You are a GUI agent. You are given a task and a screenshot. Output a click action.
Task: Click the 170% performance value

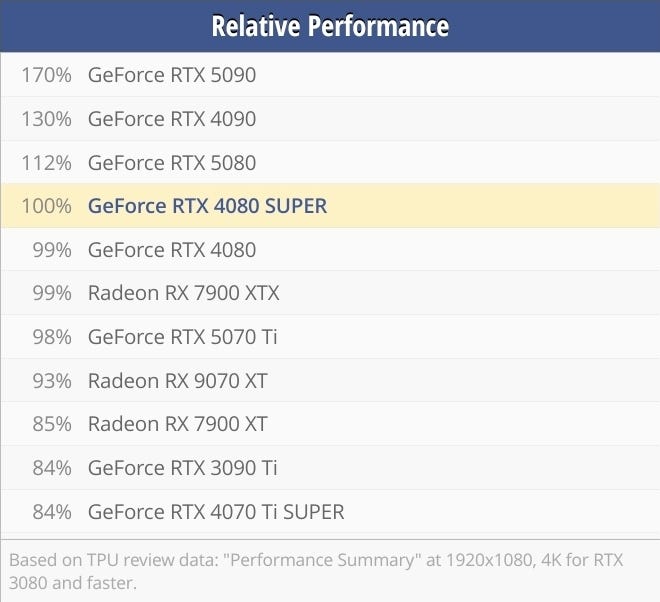pyautogui.click(x=46, y=75)
